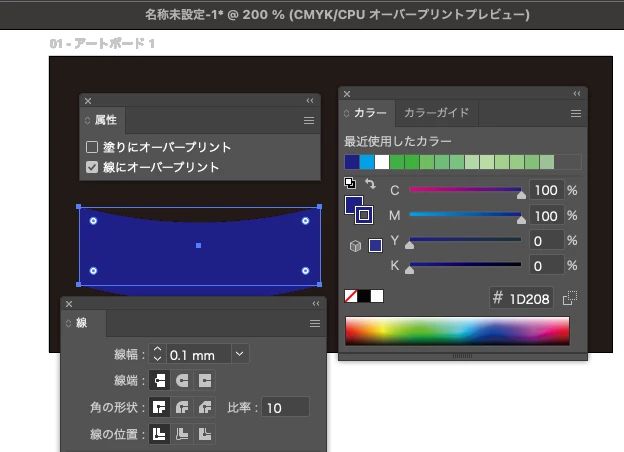The height and width of the screenshot is (452, 624).
Task: Pick the white recent color swatch
Action: point(382,162)
